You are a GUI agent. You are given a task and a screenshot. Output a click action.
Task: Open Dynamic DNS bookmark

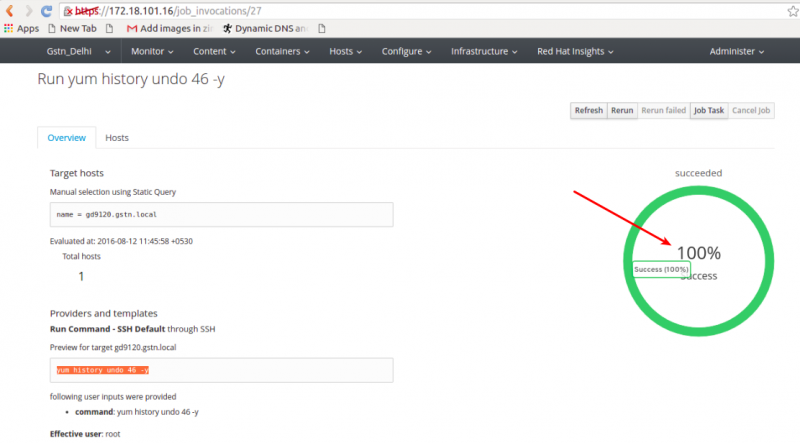click(x=265, y=29)
